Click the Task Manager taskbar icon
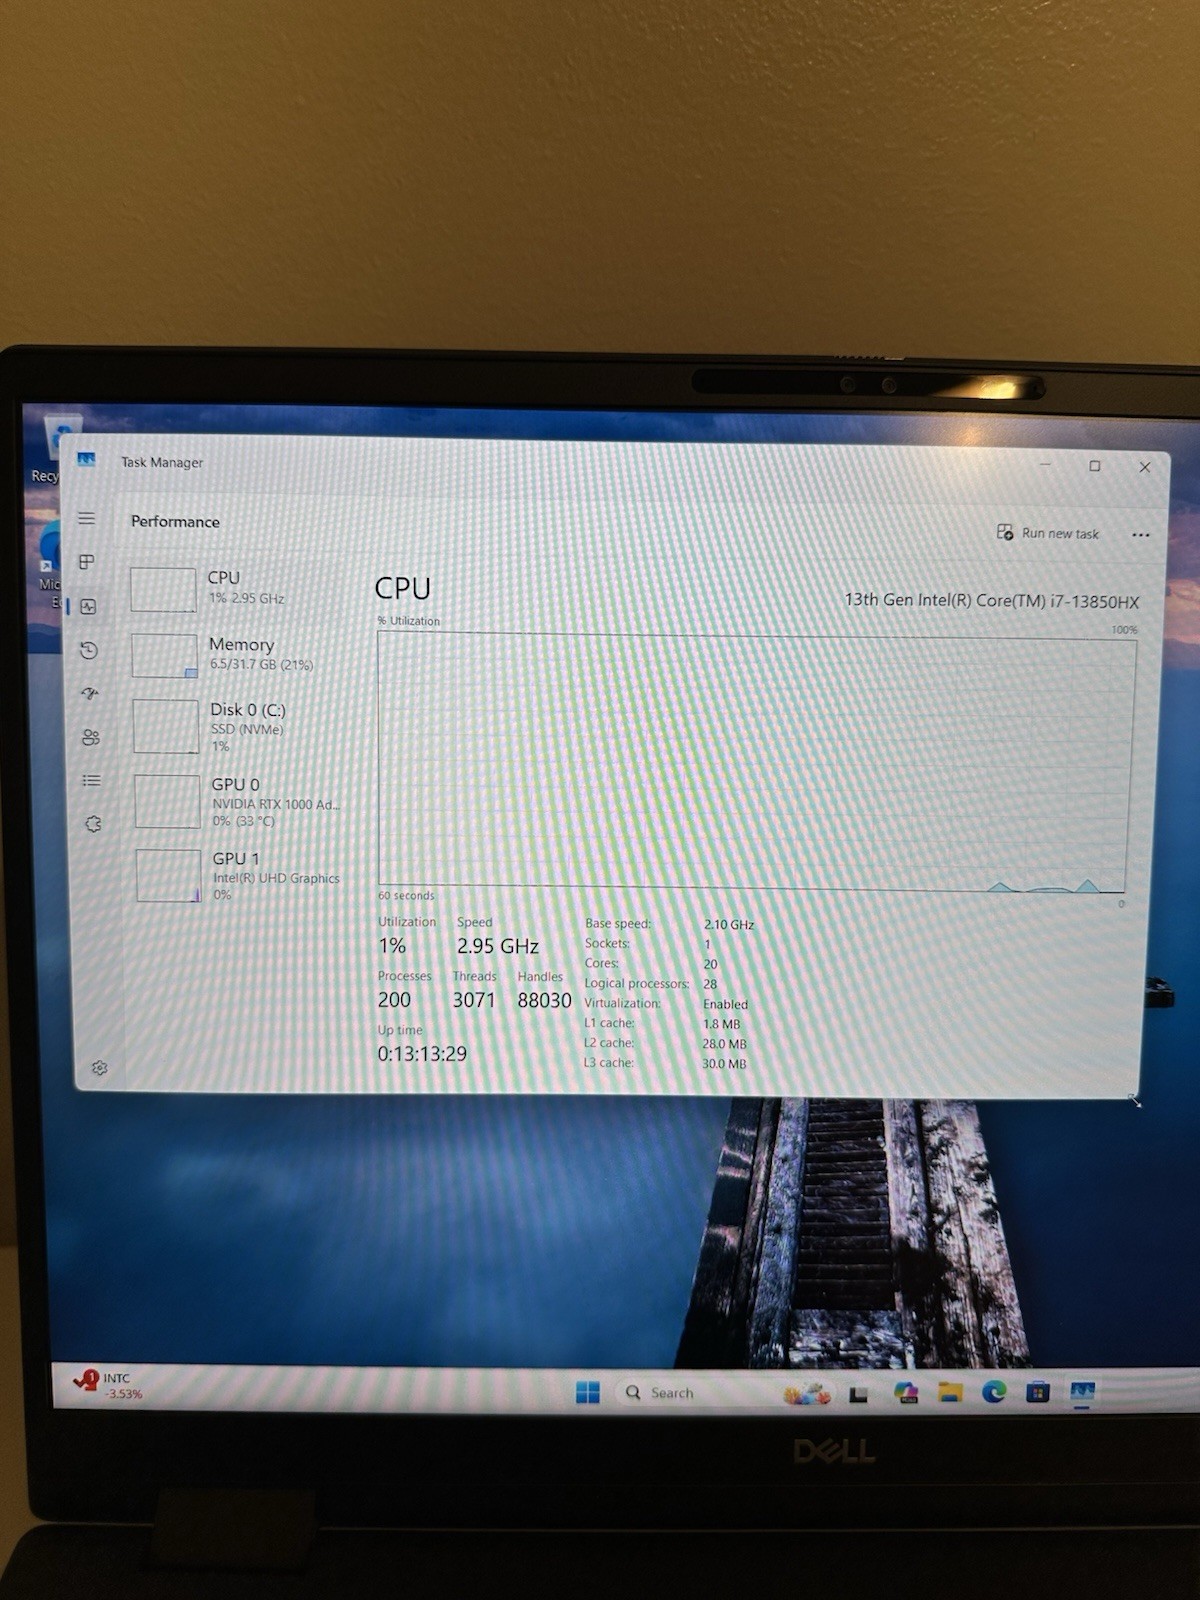Viewport: 1200px width, 1600px height. (1082, 1391)
